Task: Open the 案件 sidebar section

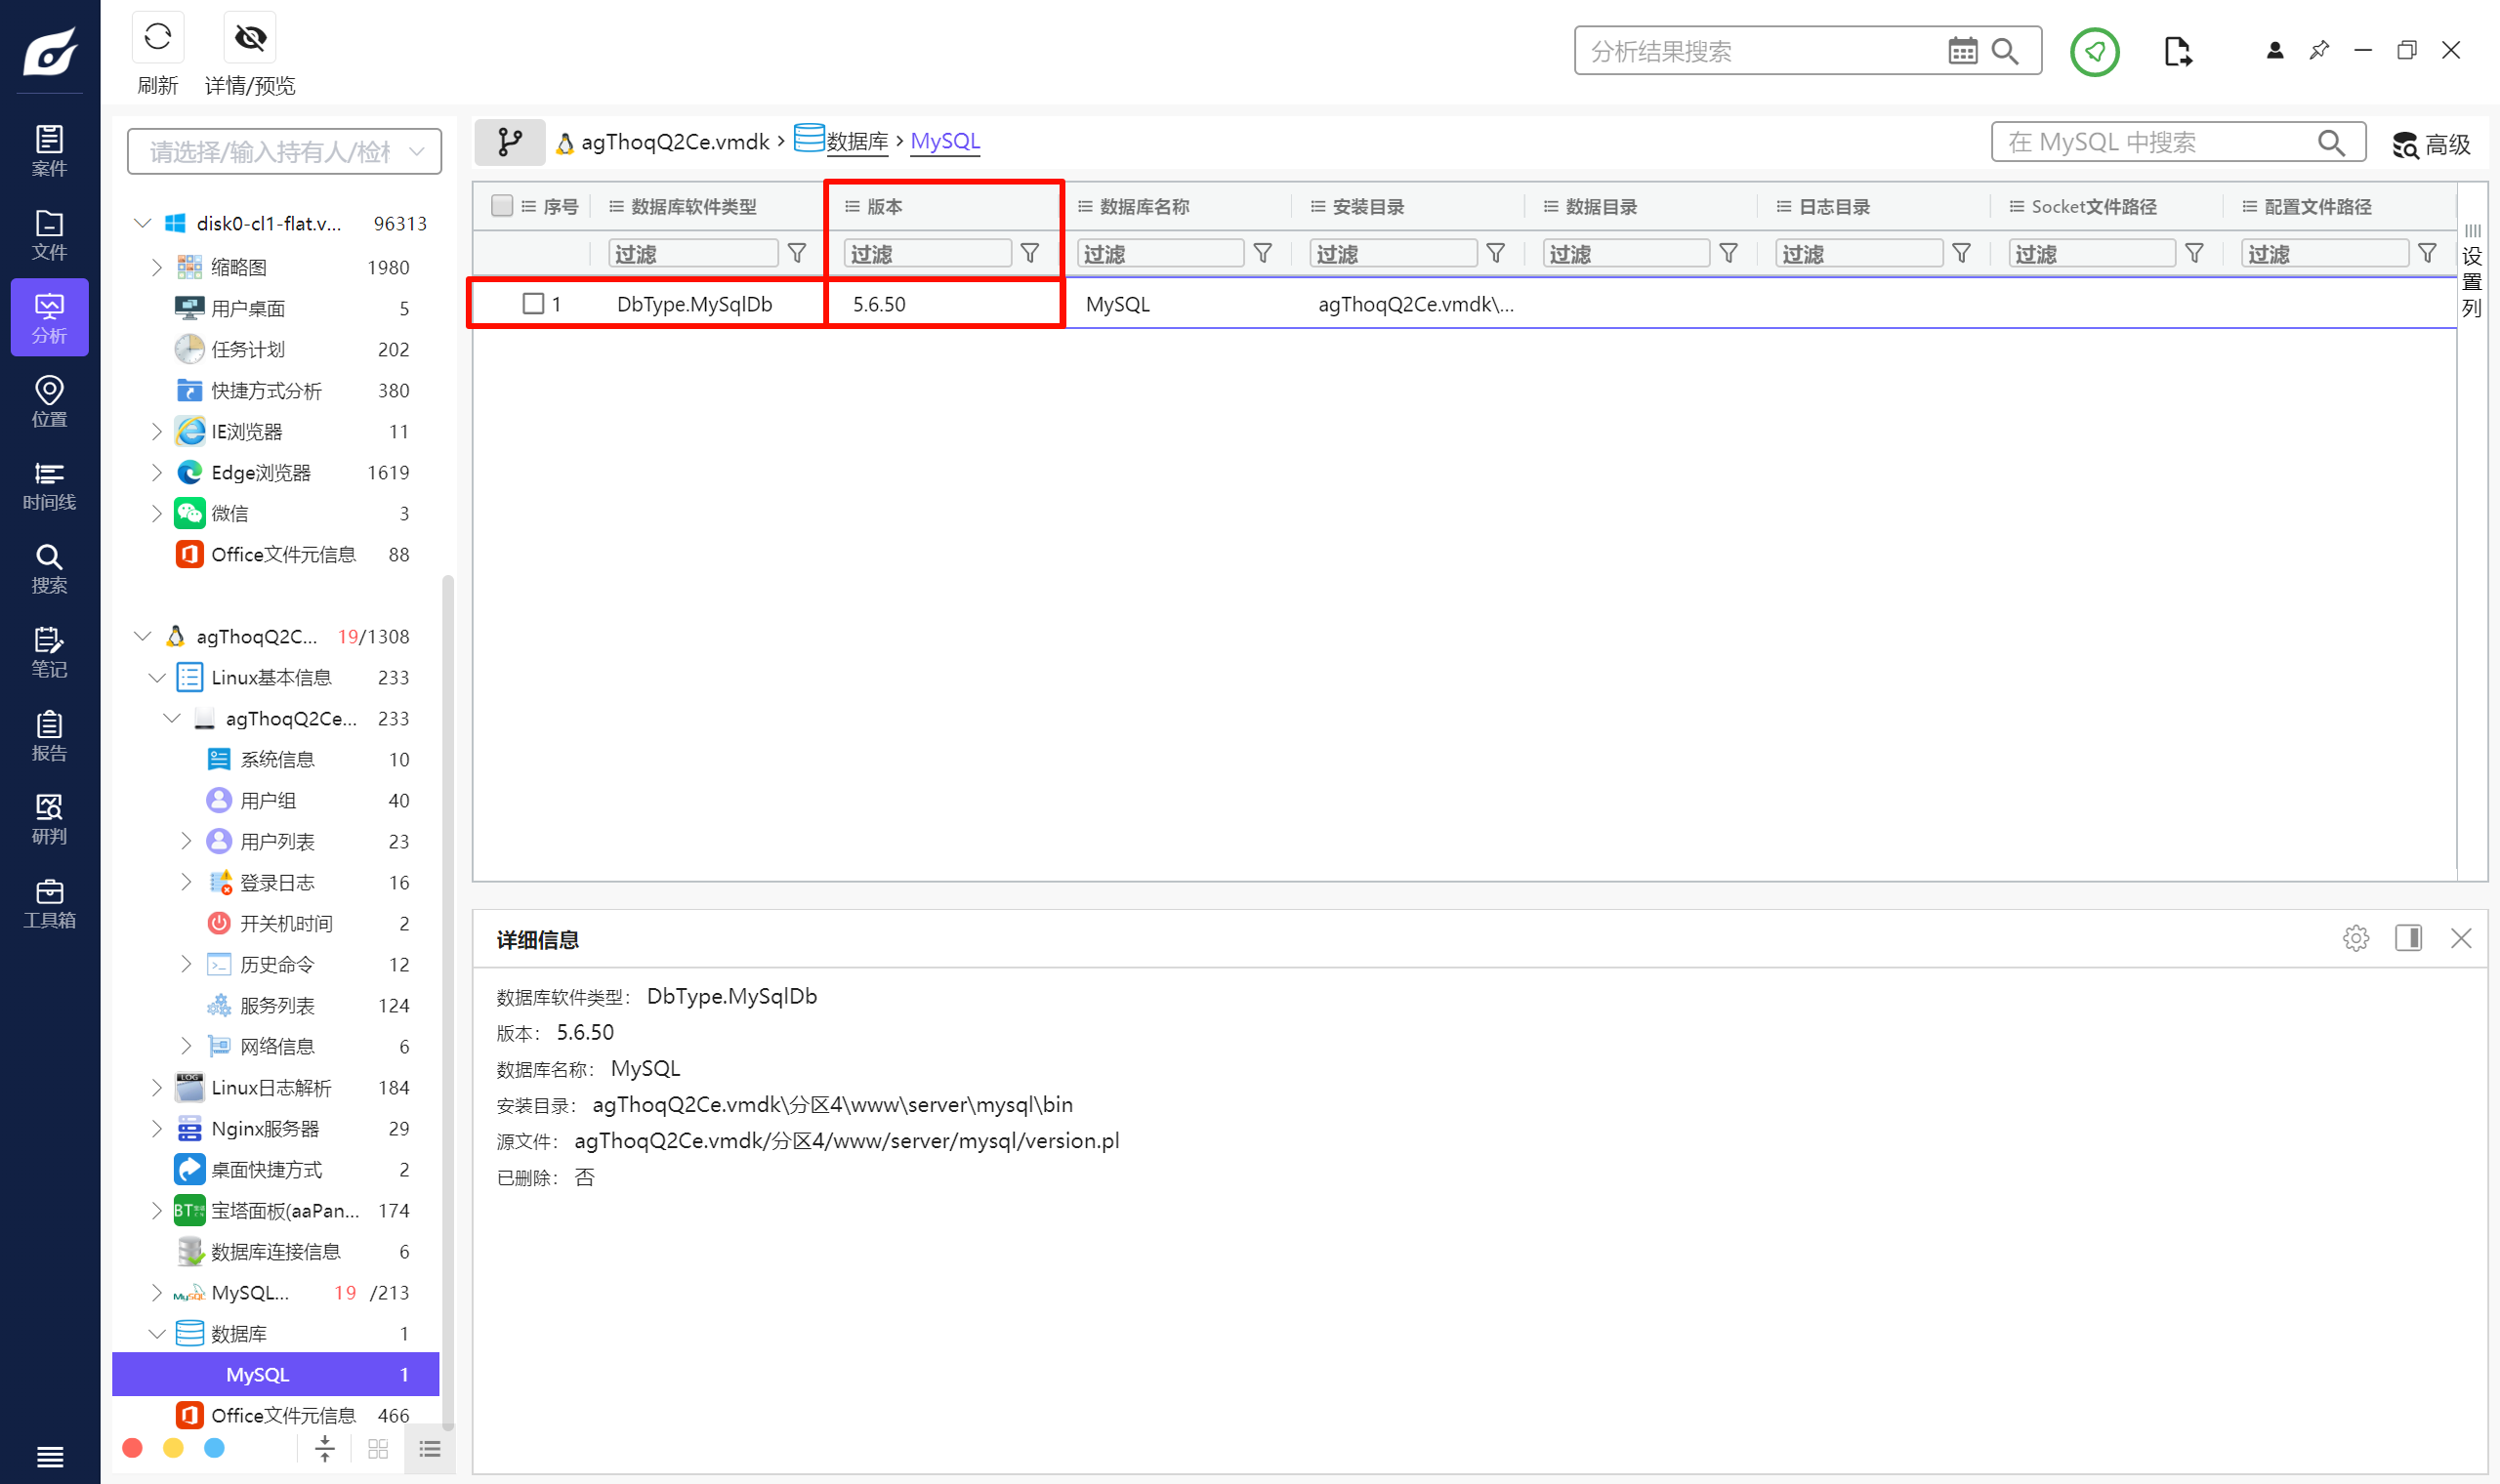Action: pos(49,151)
